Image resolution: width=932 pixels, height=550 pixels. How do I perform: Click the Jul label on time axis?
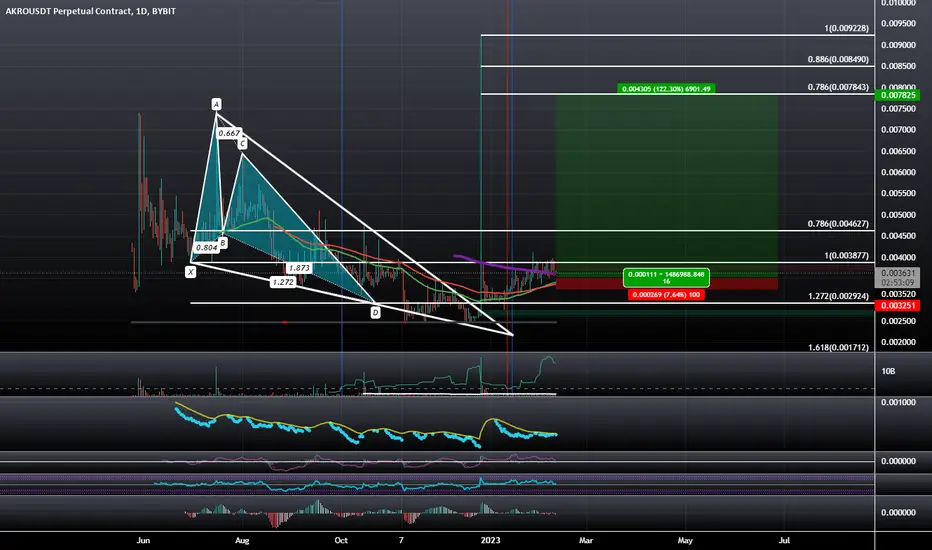785,540
